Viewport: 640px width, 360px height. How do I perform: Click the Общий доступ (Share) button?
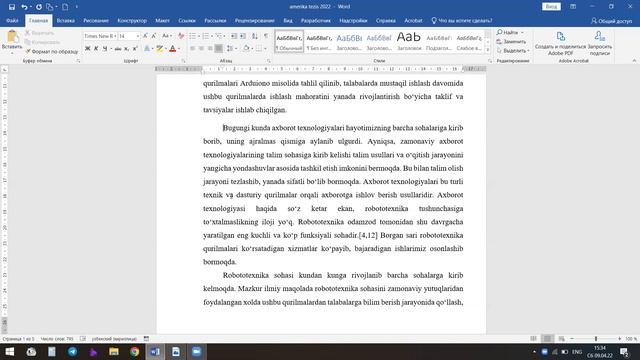tap(611, 21)
